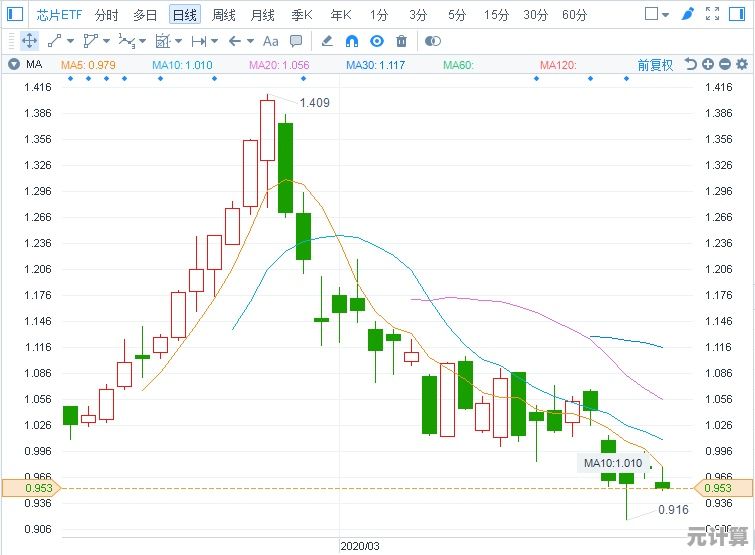The width and height of the screenshot is (755, 555).
Task: Click the eraser tool icon
Action: (327, 41)
